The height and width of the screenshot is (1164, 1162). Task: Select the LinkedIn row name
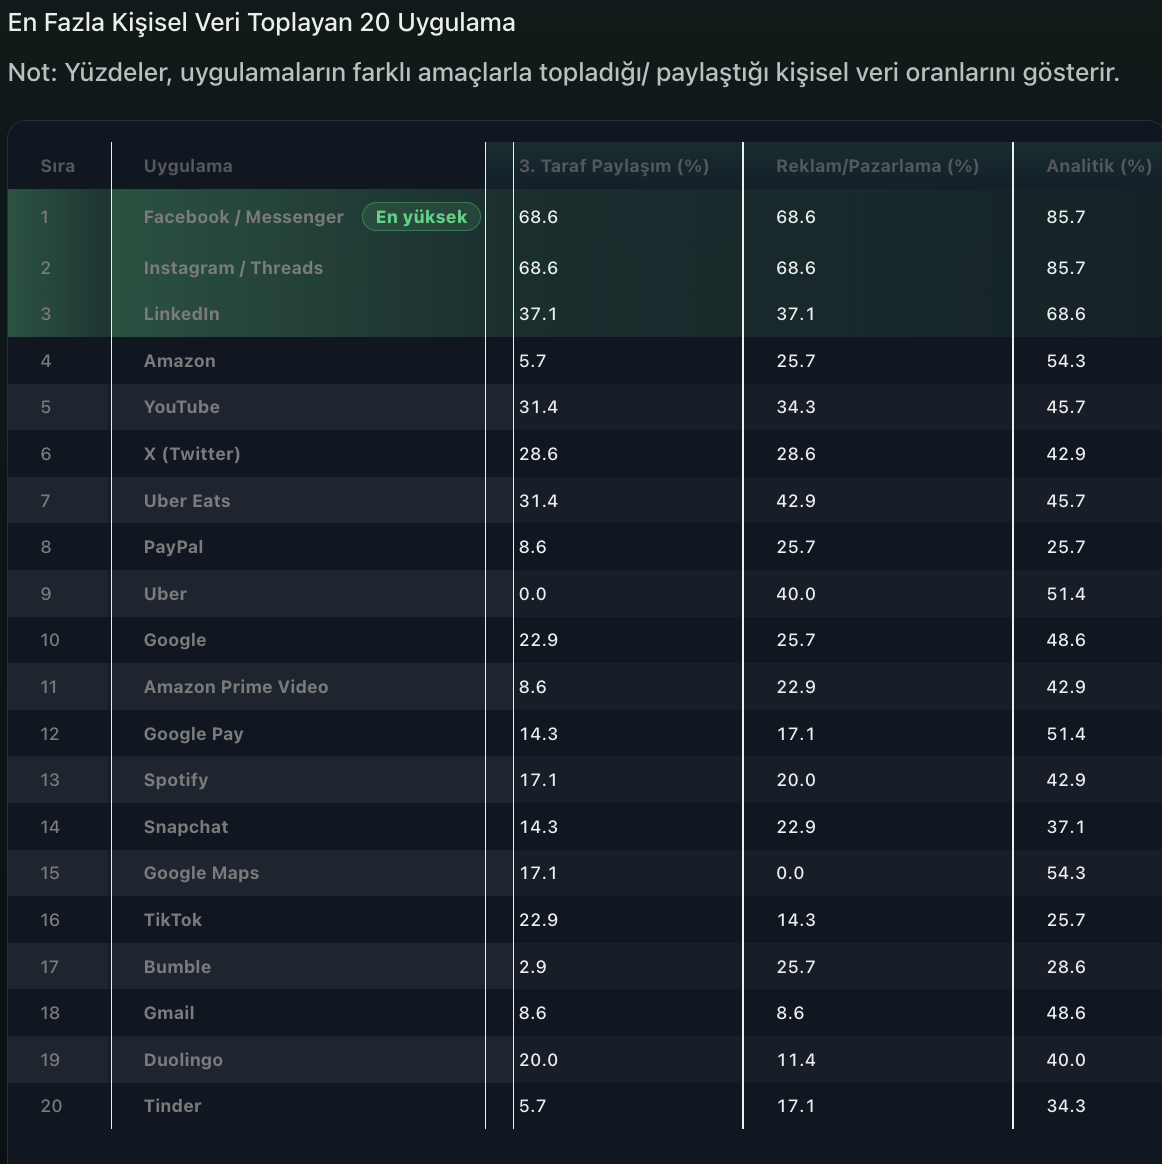click(181, 314)
